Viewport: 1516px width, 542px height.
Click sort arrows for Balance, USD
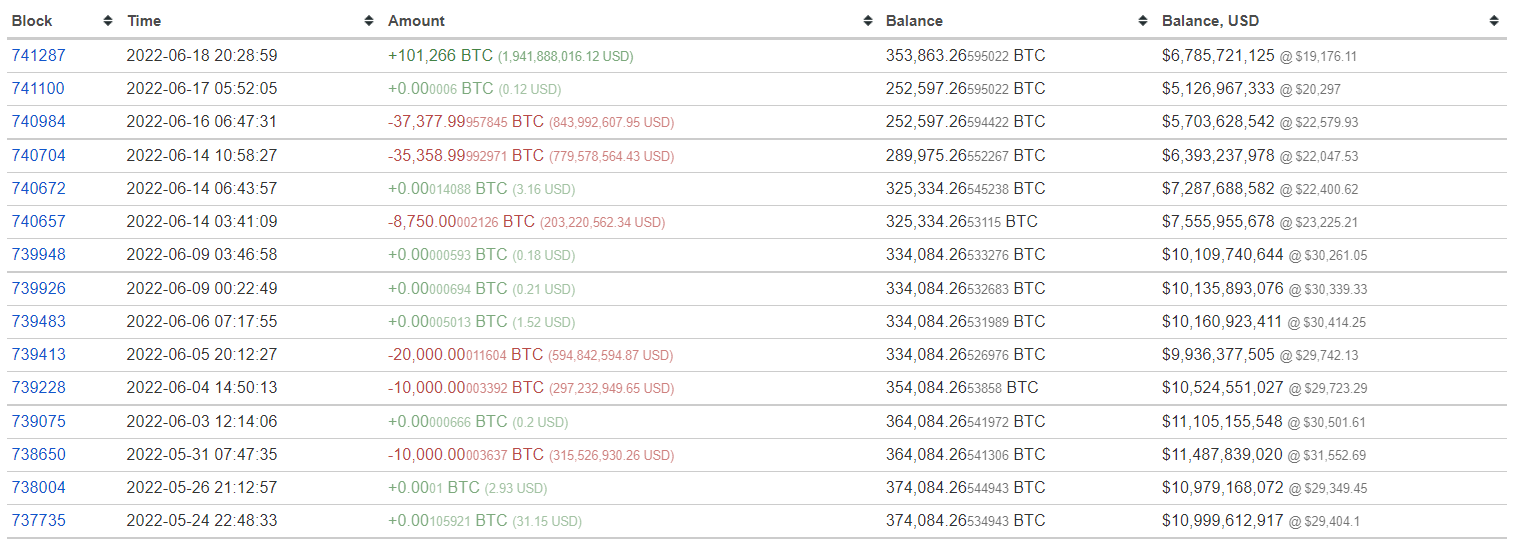coord(1494,21)
